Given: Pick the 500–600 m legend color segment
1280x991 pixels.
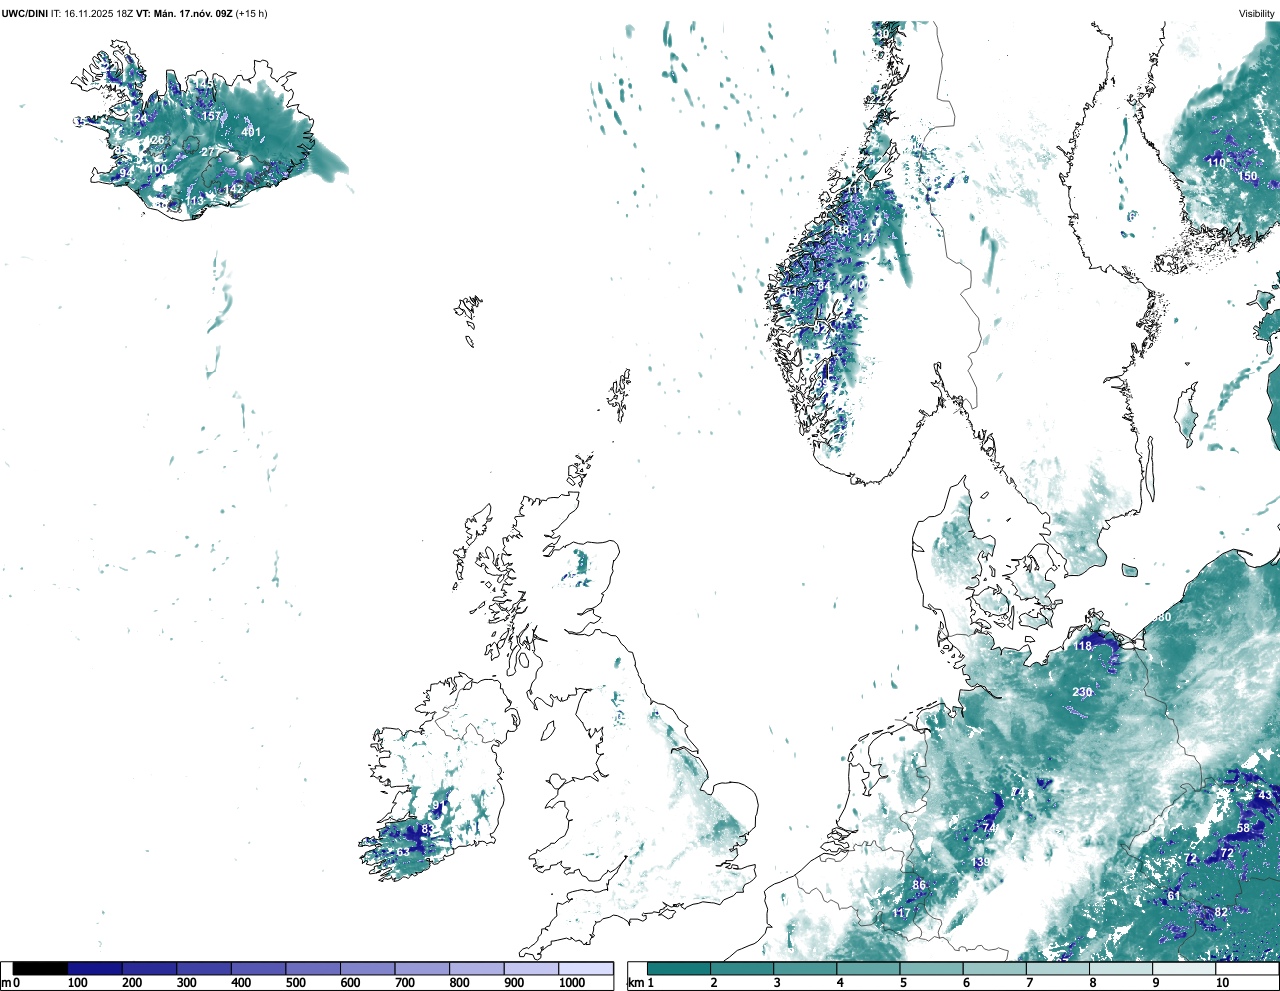Looking at the screenshot, I should [313, 968].
